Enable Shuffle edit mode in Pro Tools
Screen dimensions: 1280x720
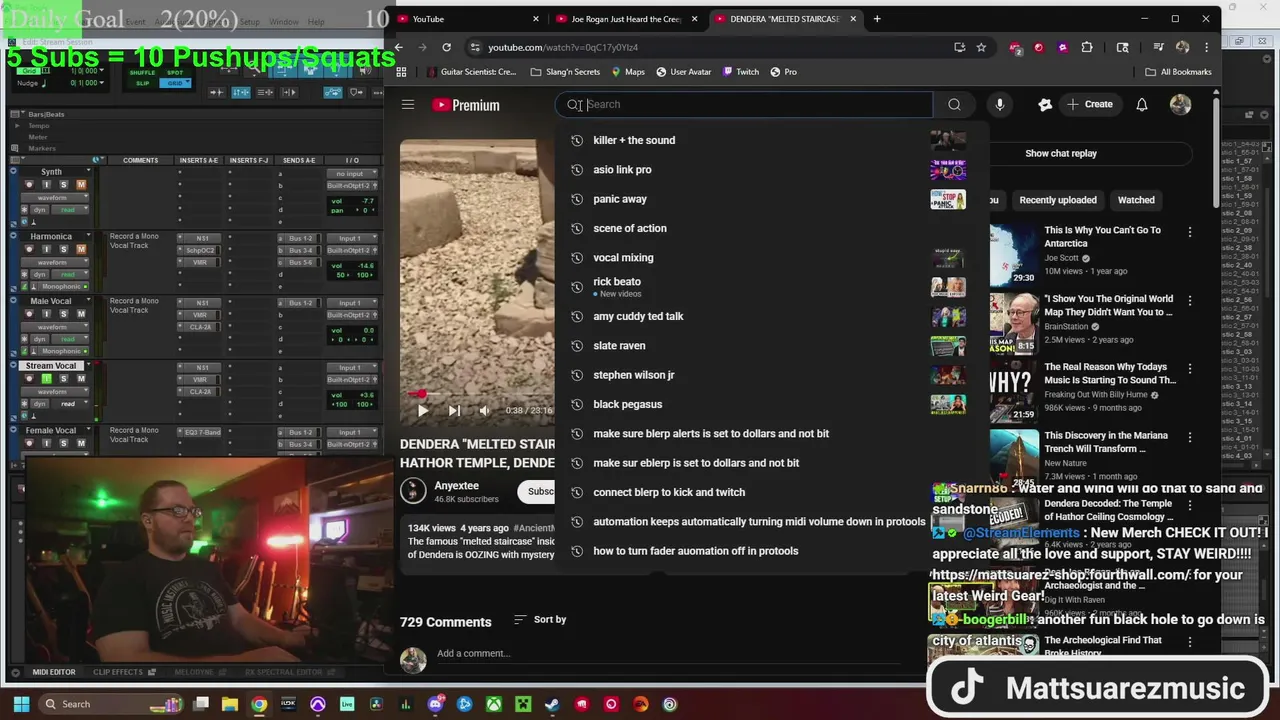pos(142,73)
